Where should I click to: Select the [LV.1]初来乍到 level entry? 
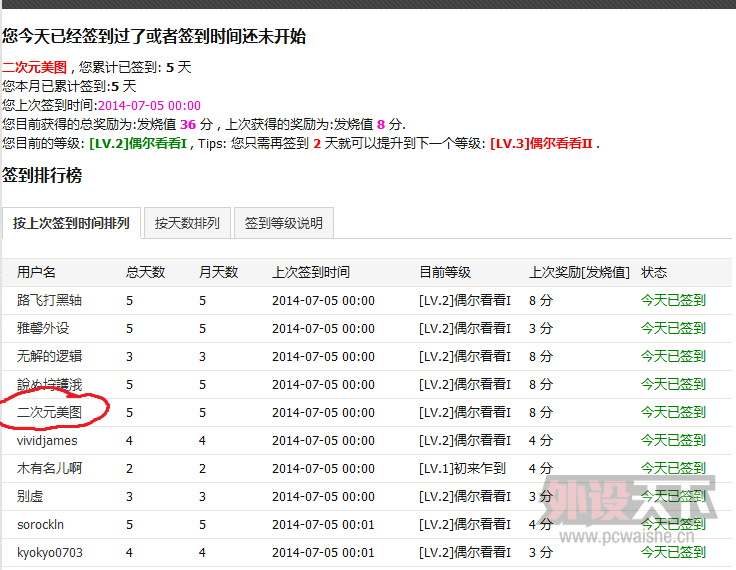[x=462, y=468]
